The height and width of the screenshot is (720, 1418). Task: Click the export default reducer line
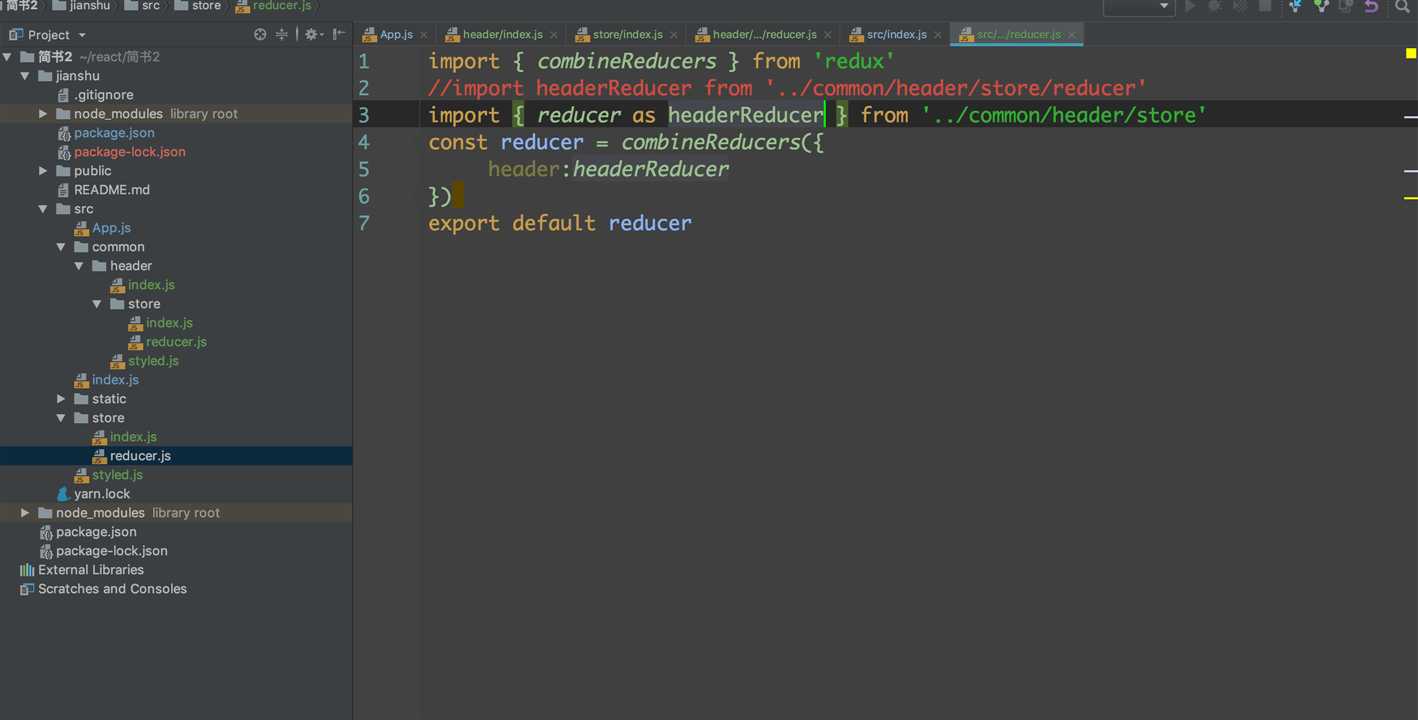(x=560, y=223)
